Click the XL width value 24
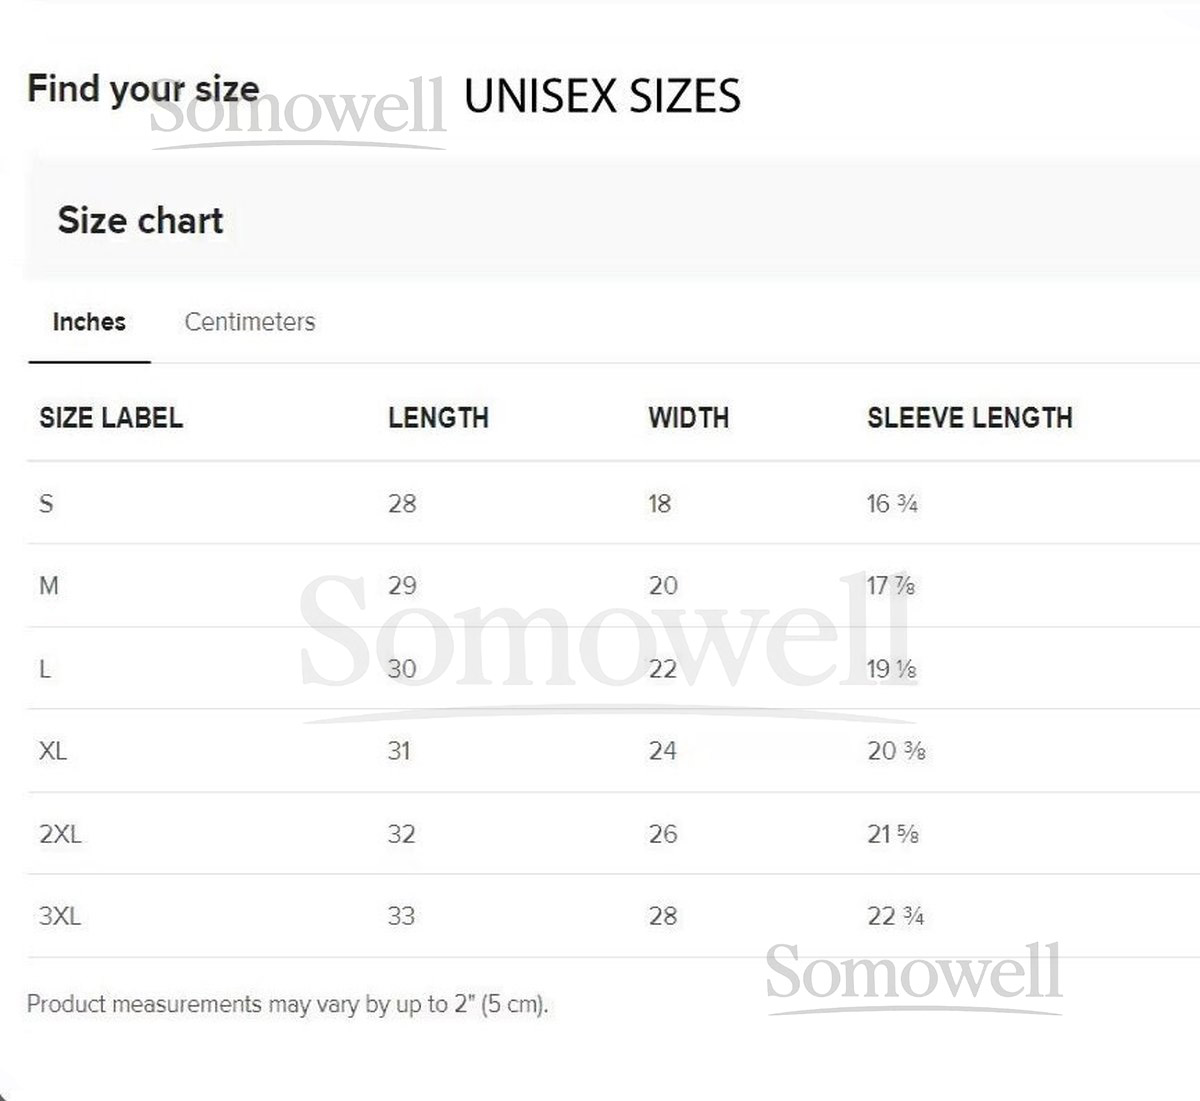Viewport: 1200px width, 1101px height. [x=662, y=751]
